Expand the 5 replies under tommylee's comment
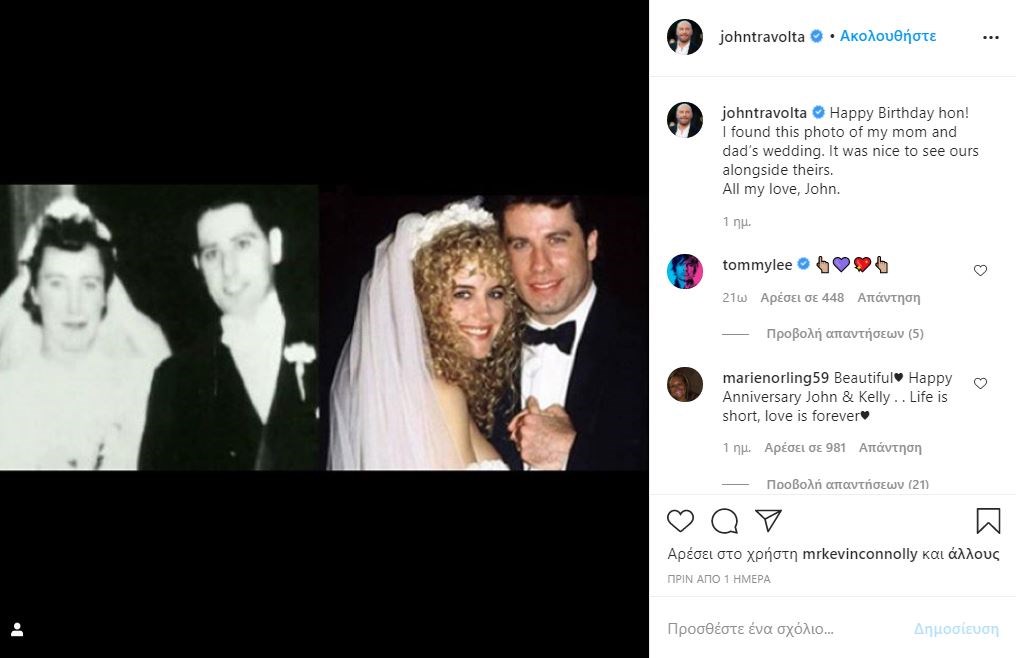Viewport: 1016px width, 658px height. [845, 334]
